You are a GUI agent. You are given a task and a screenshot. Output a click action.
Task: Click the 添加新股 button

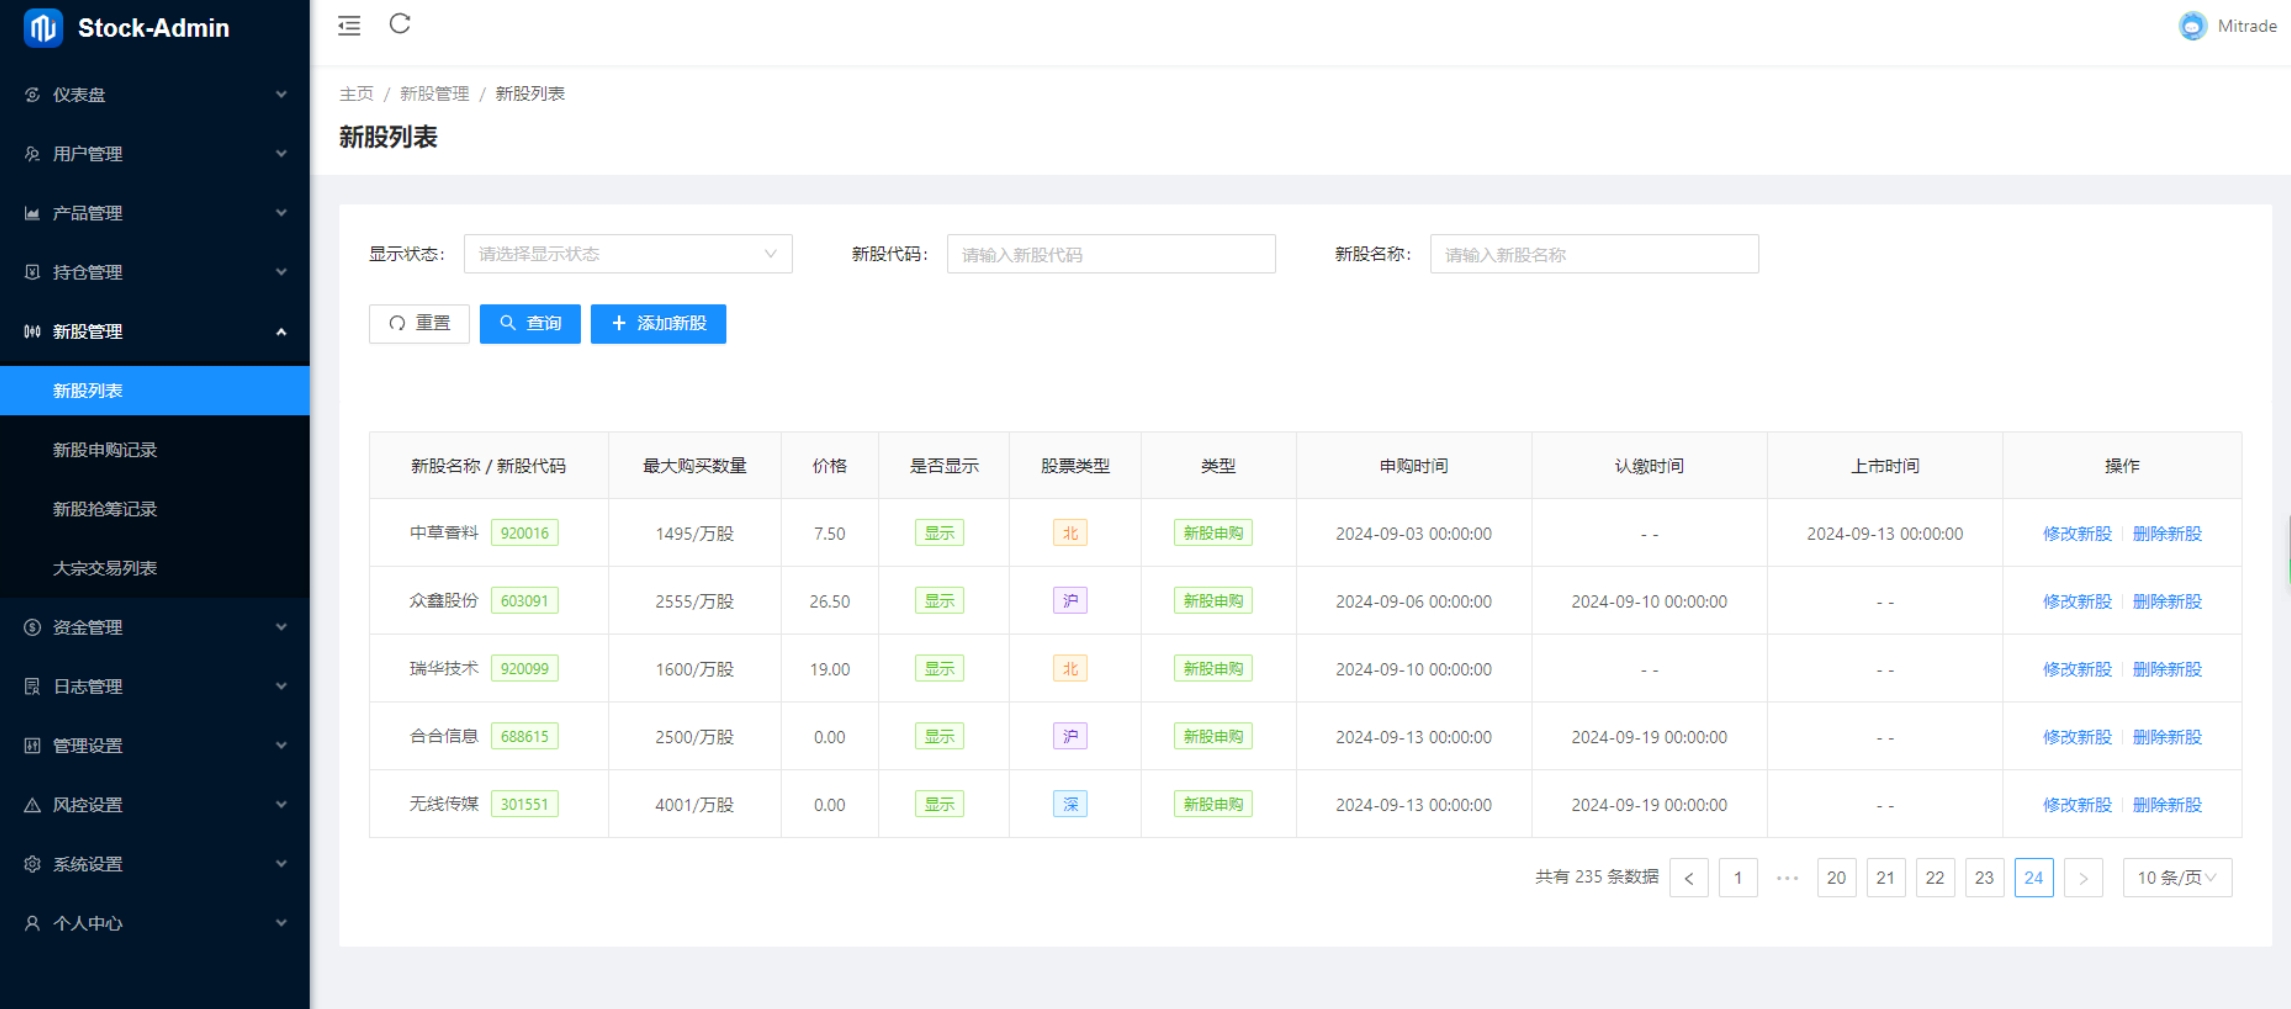[658, 323]
